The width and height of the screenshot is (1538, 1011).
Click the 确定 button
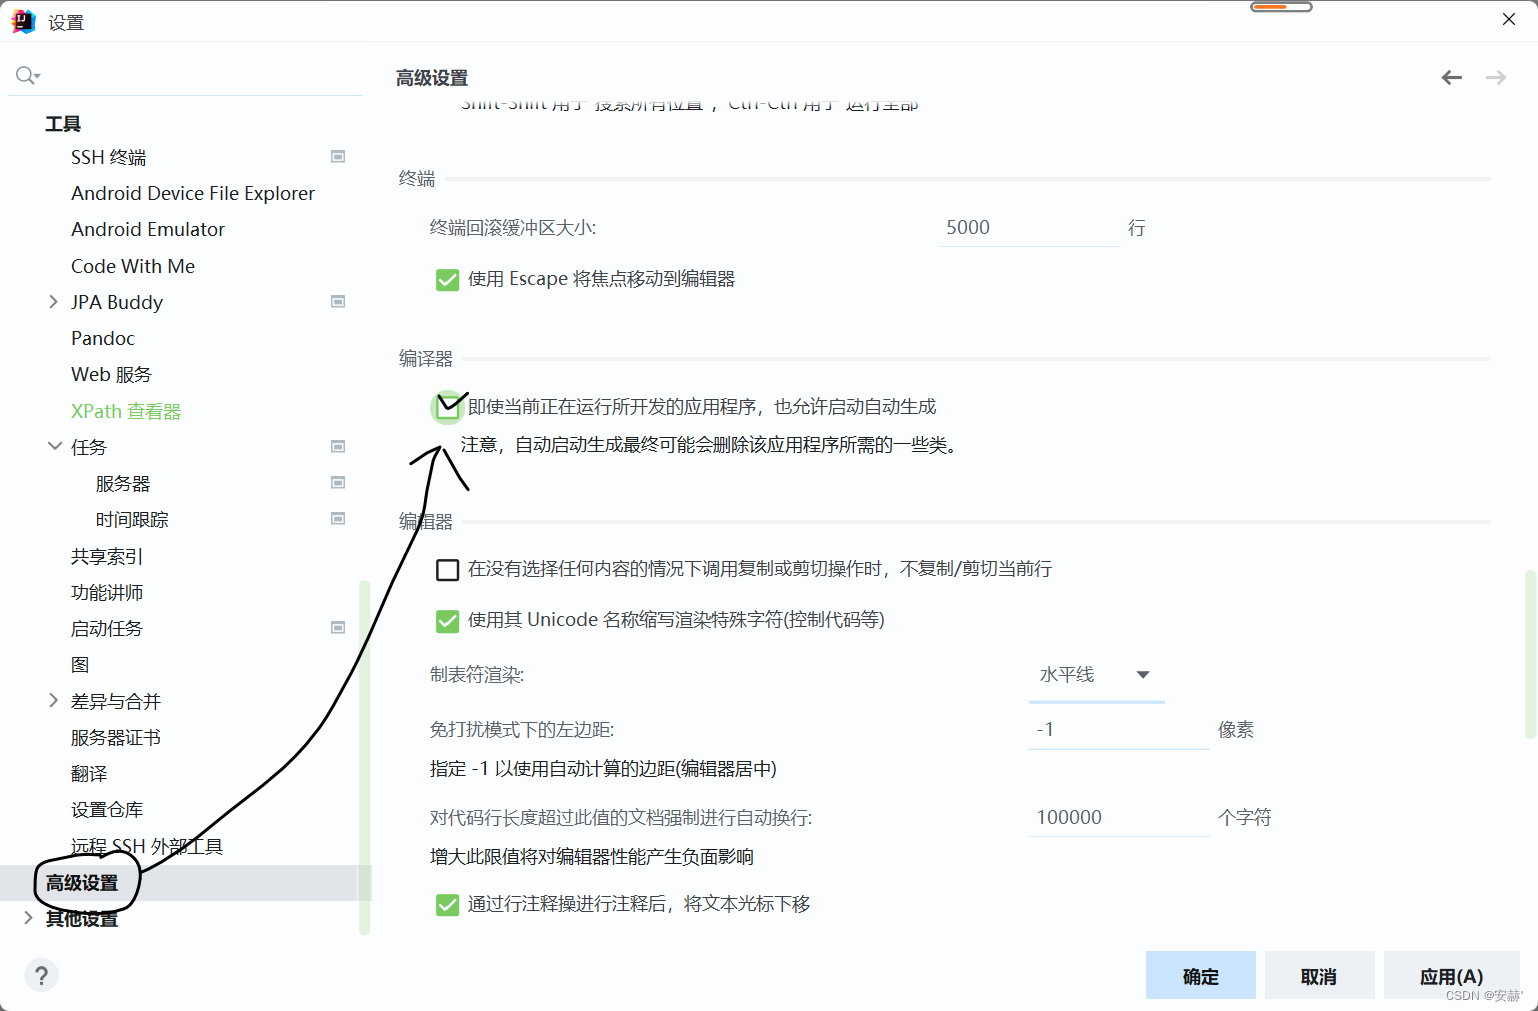tap(1200, 975)
